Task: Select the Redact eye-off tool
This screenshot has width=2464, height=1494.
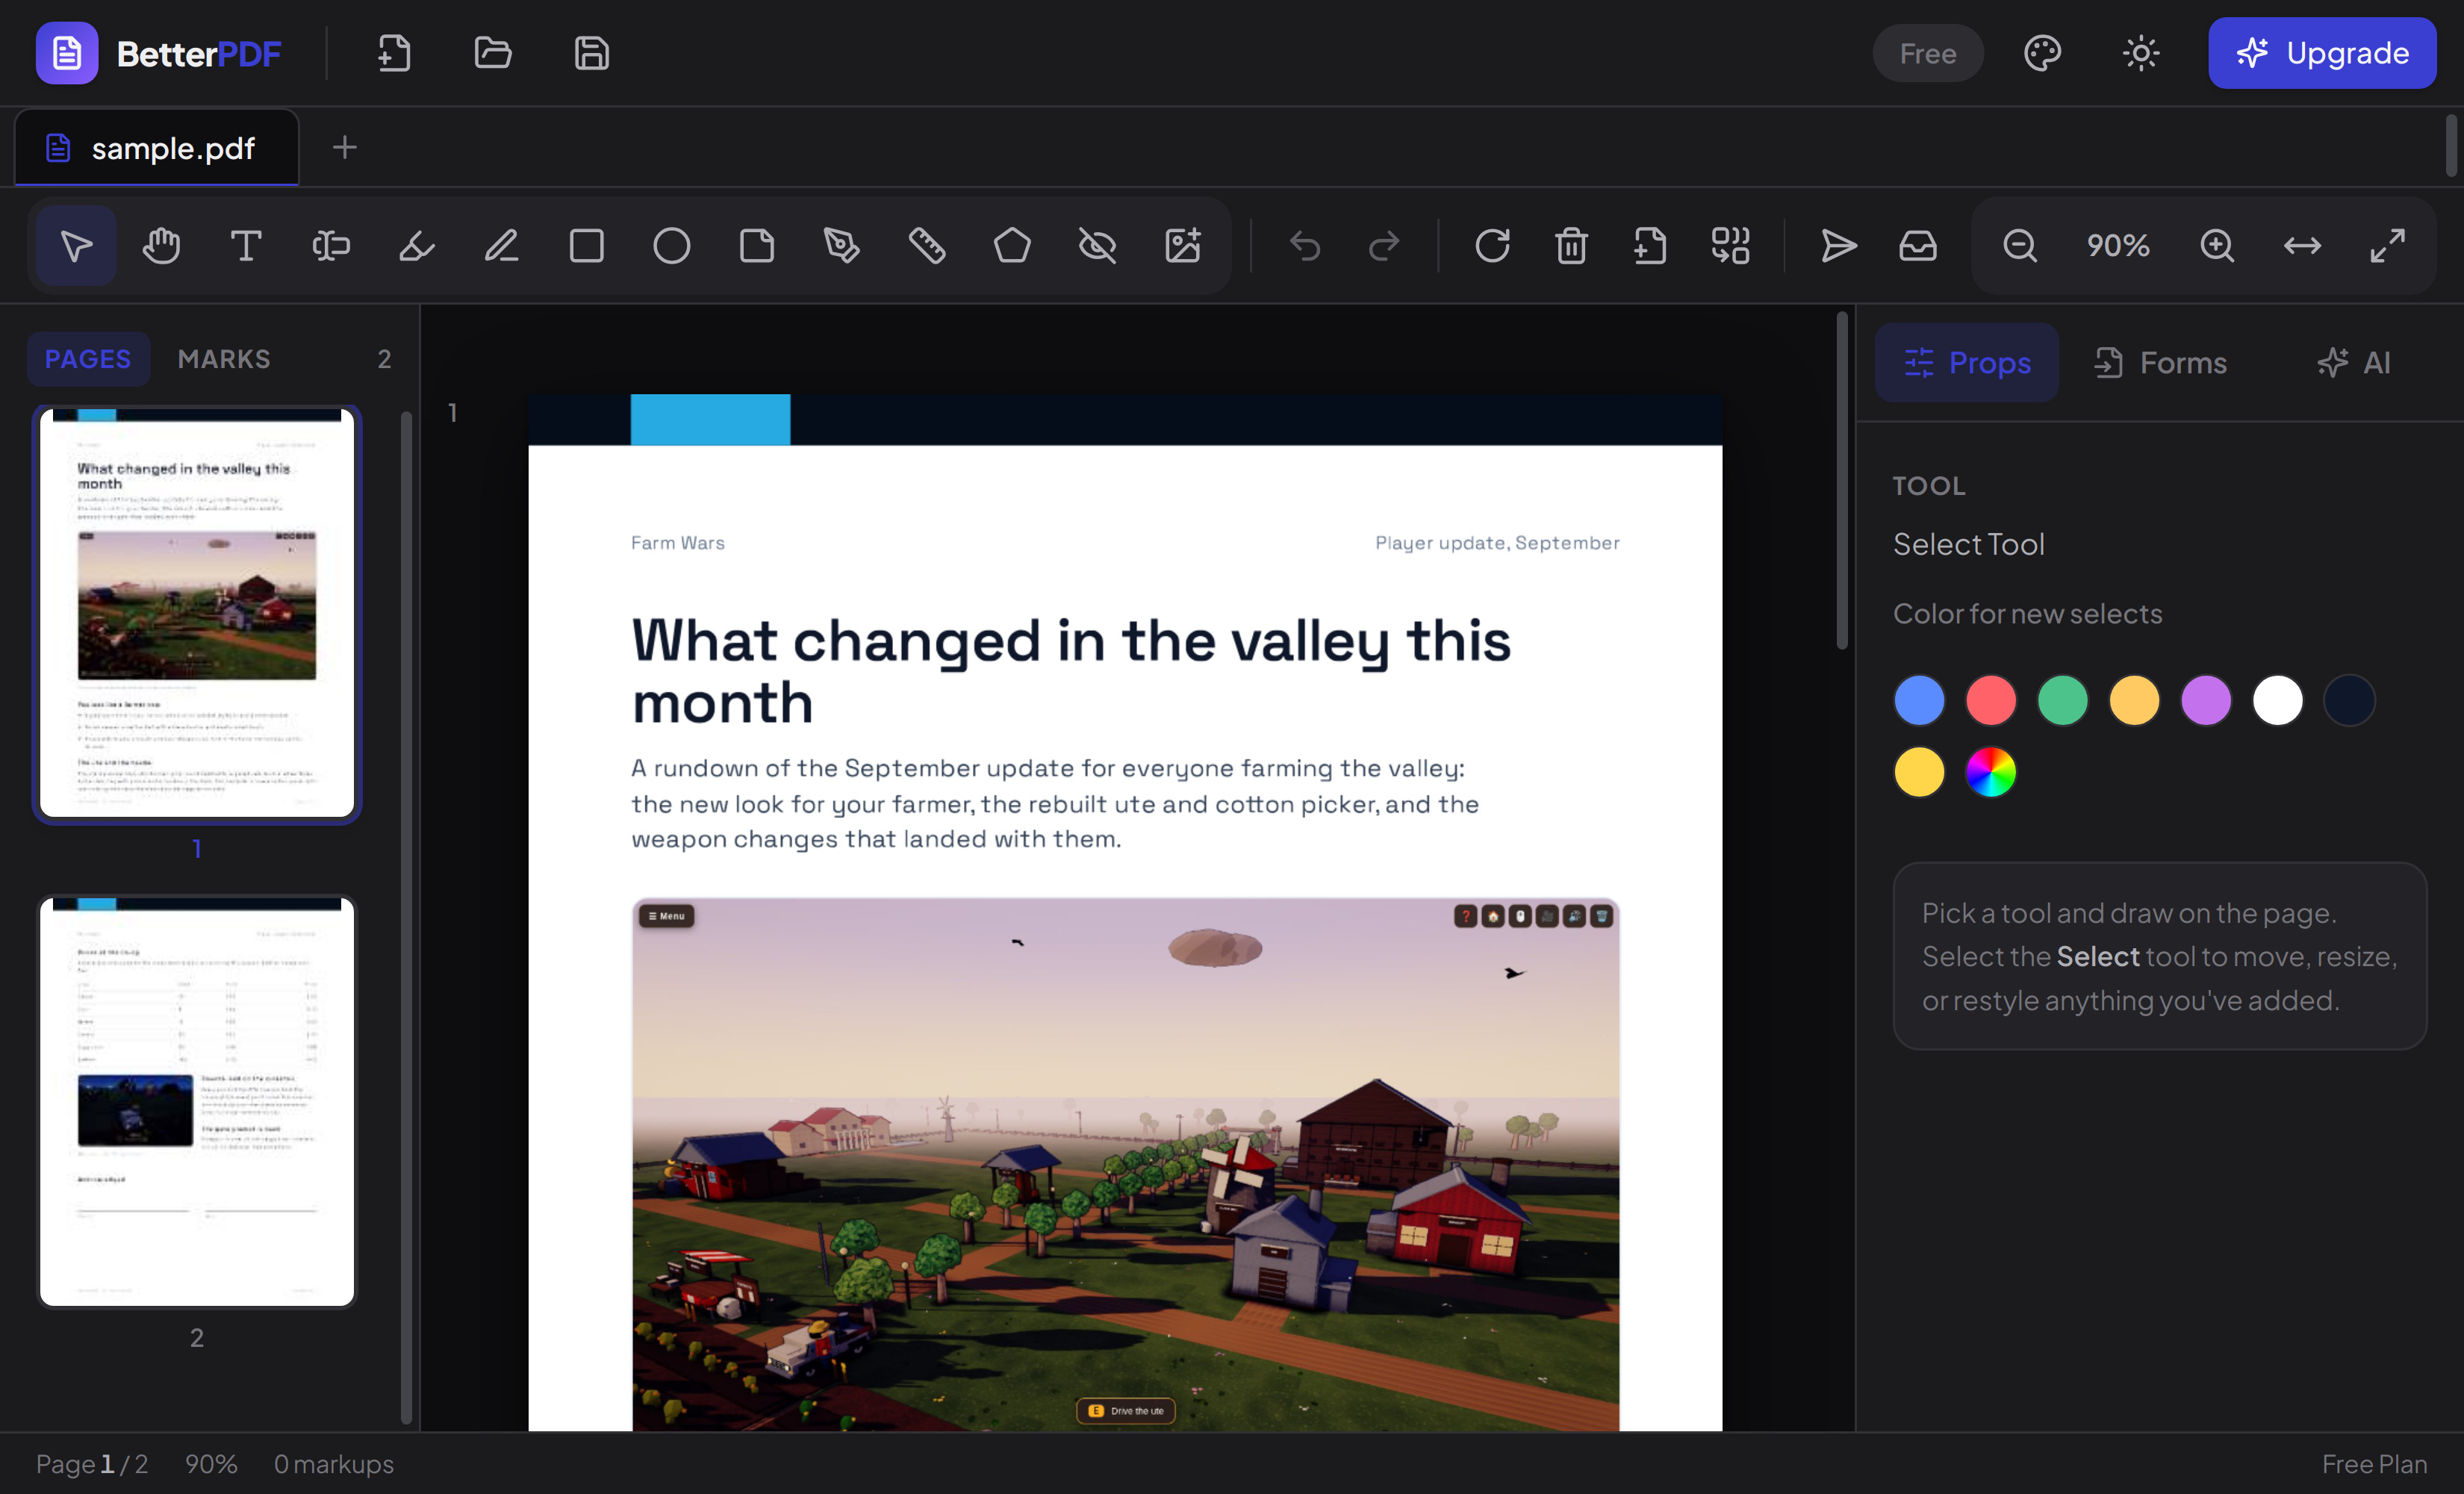Action: (x=1097, y=246)
